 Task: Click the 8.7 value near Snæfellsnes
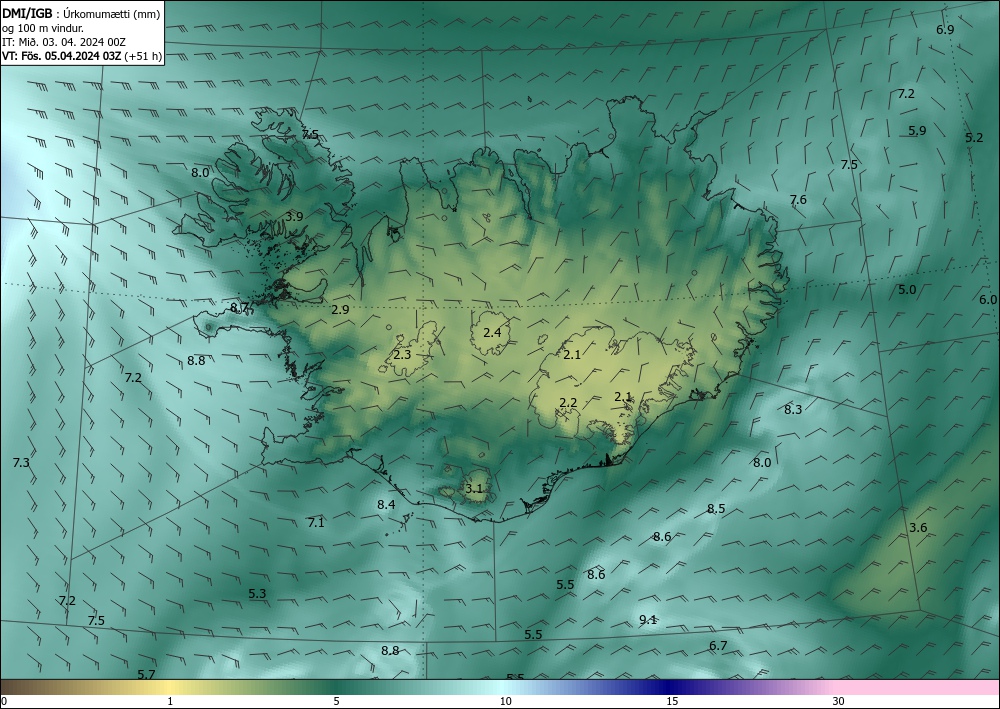click(239, 308)
